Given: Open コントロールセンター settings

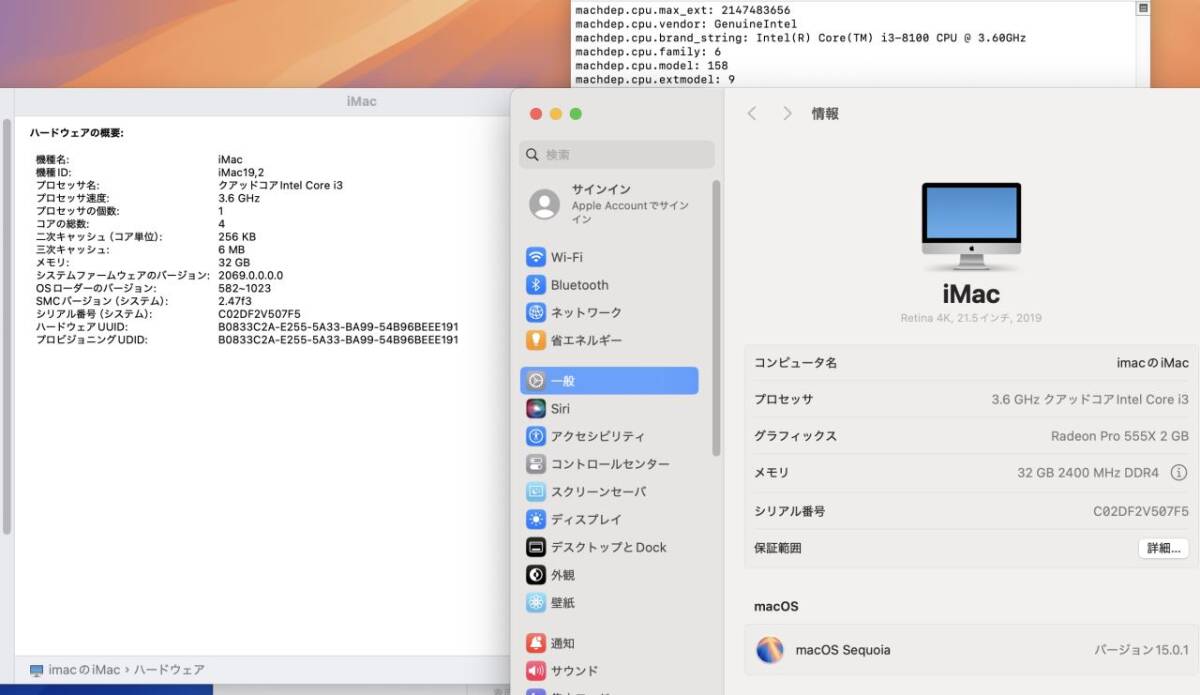Looking at the screenshot, I should click(600, 463).
